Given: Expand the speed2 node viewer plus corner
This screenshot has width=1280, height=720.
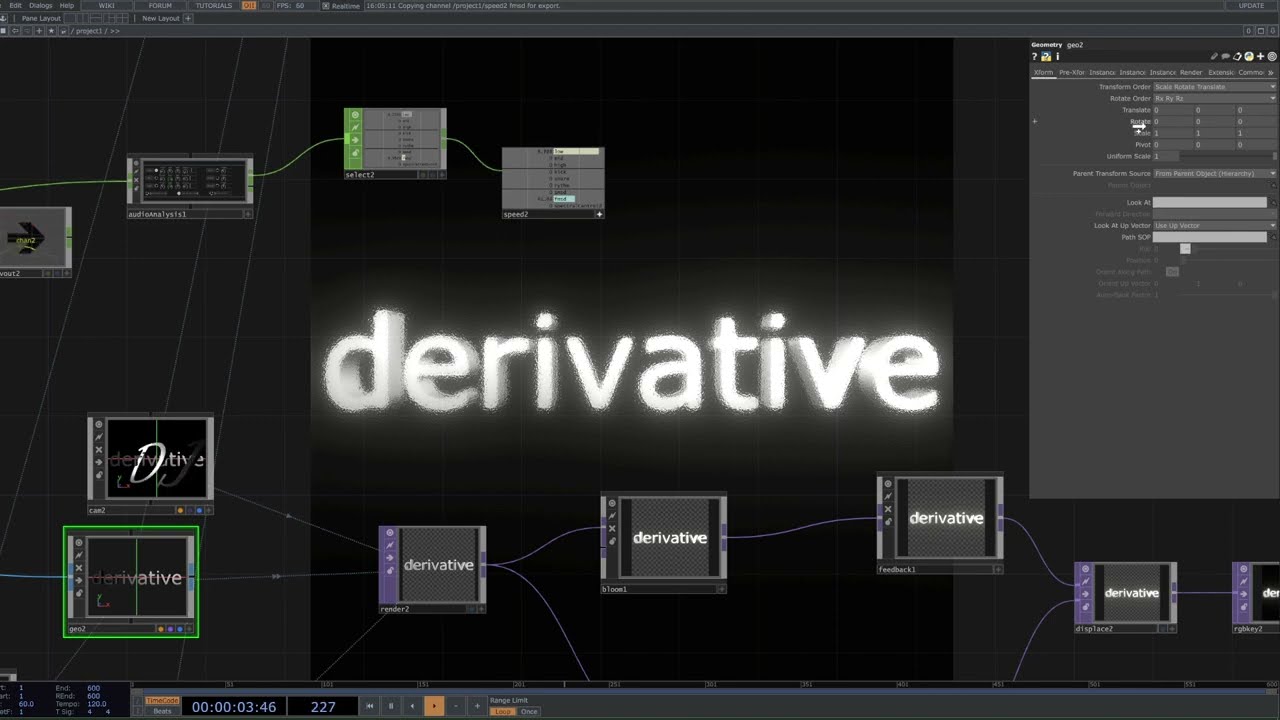Looking at the screenshot, I should (599, 214).
